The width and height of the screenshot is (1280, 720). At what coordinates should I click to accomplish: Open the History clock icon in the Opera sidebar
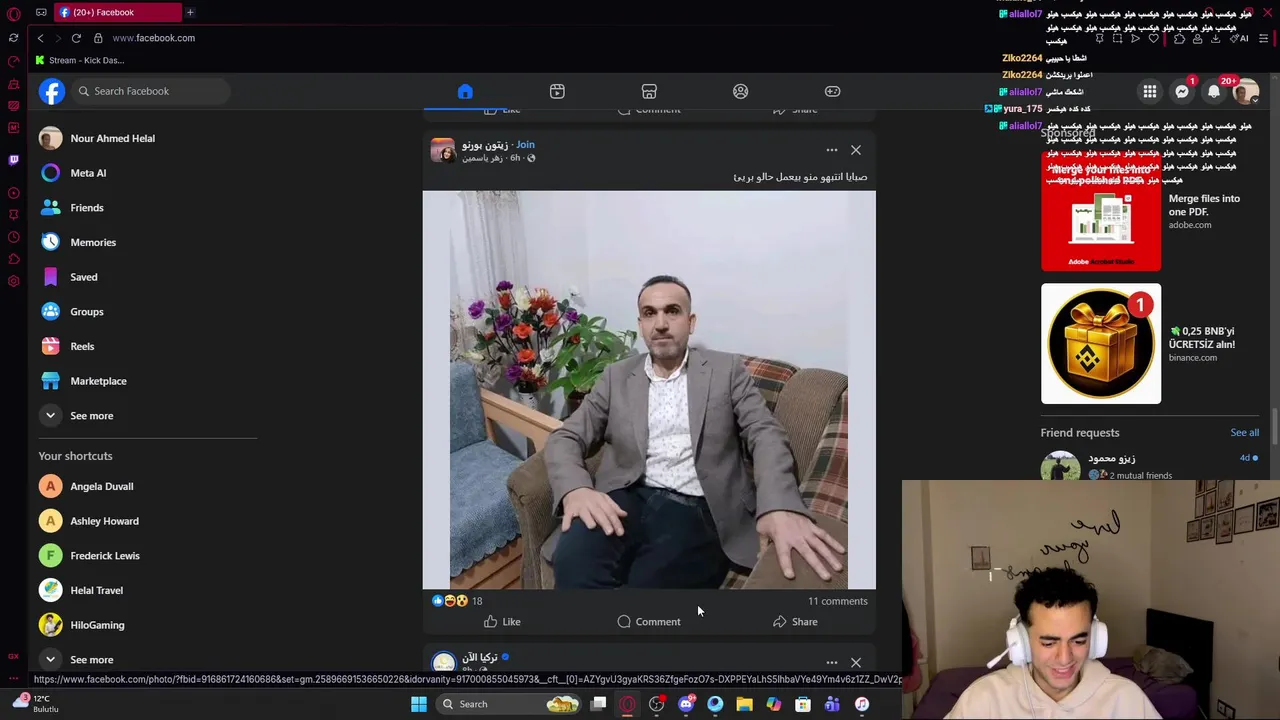13,237
